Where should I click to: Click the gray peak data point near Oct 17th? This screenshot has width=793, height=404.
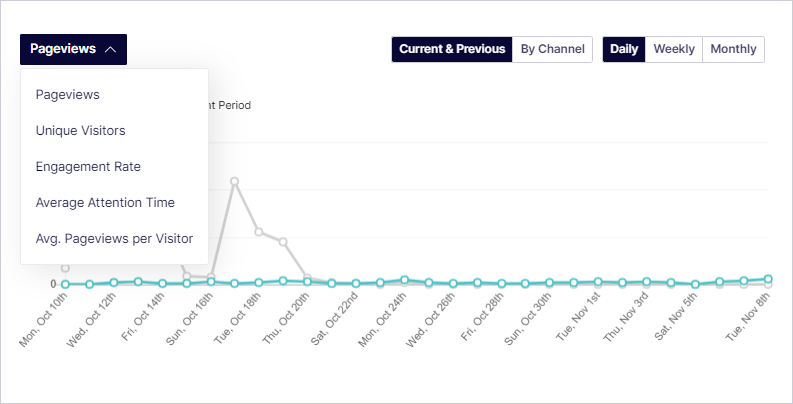pyautogui.click(x=234, y=181)
